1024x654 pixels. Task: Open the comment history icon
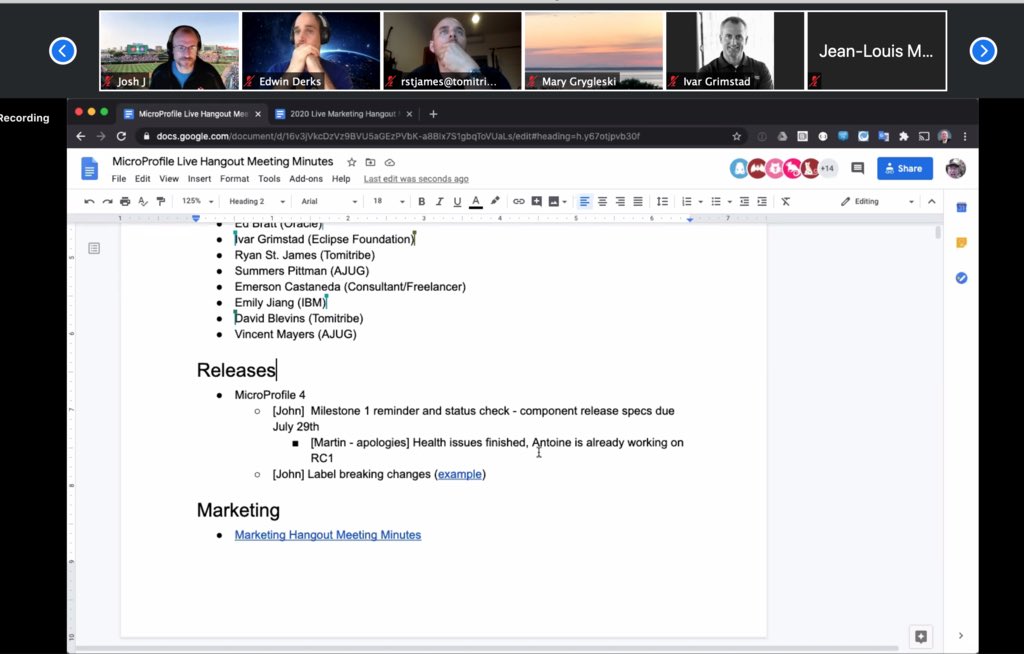pos(857,169)
